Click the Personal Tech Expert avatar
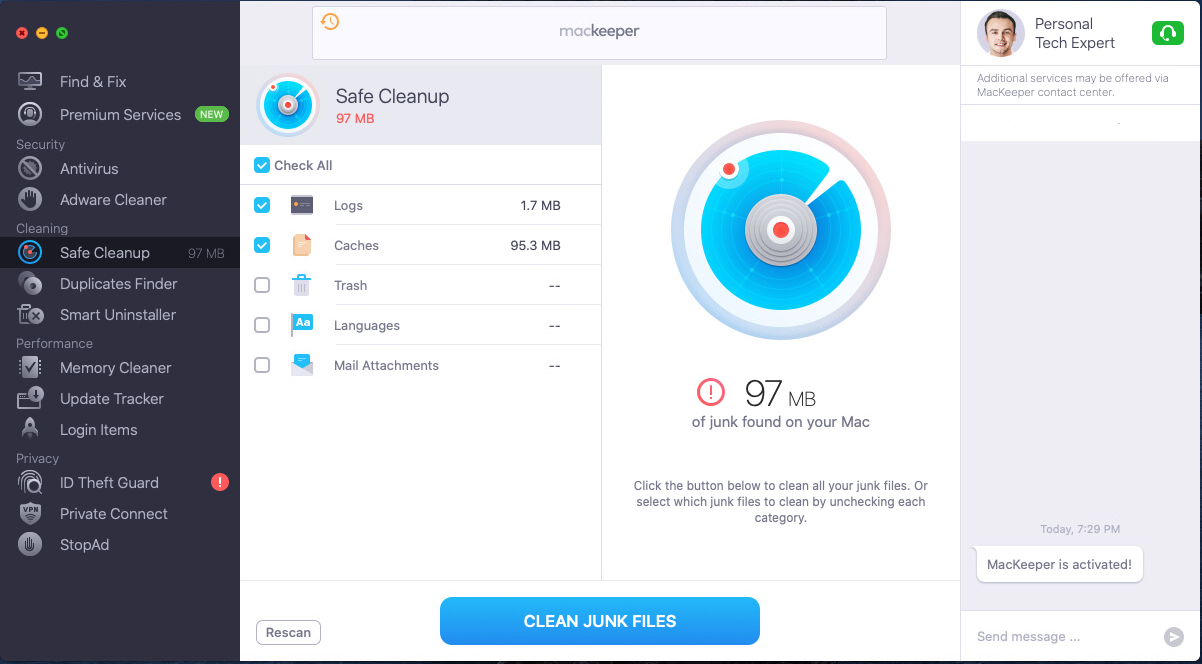The image size is (1202, 664). 1000,34
